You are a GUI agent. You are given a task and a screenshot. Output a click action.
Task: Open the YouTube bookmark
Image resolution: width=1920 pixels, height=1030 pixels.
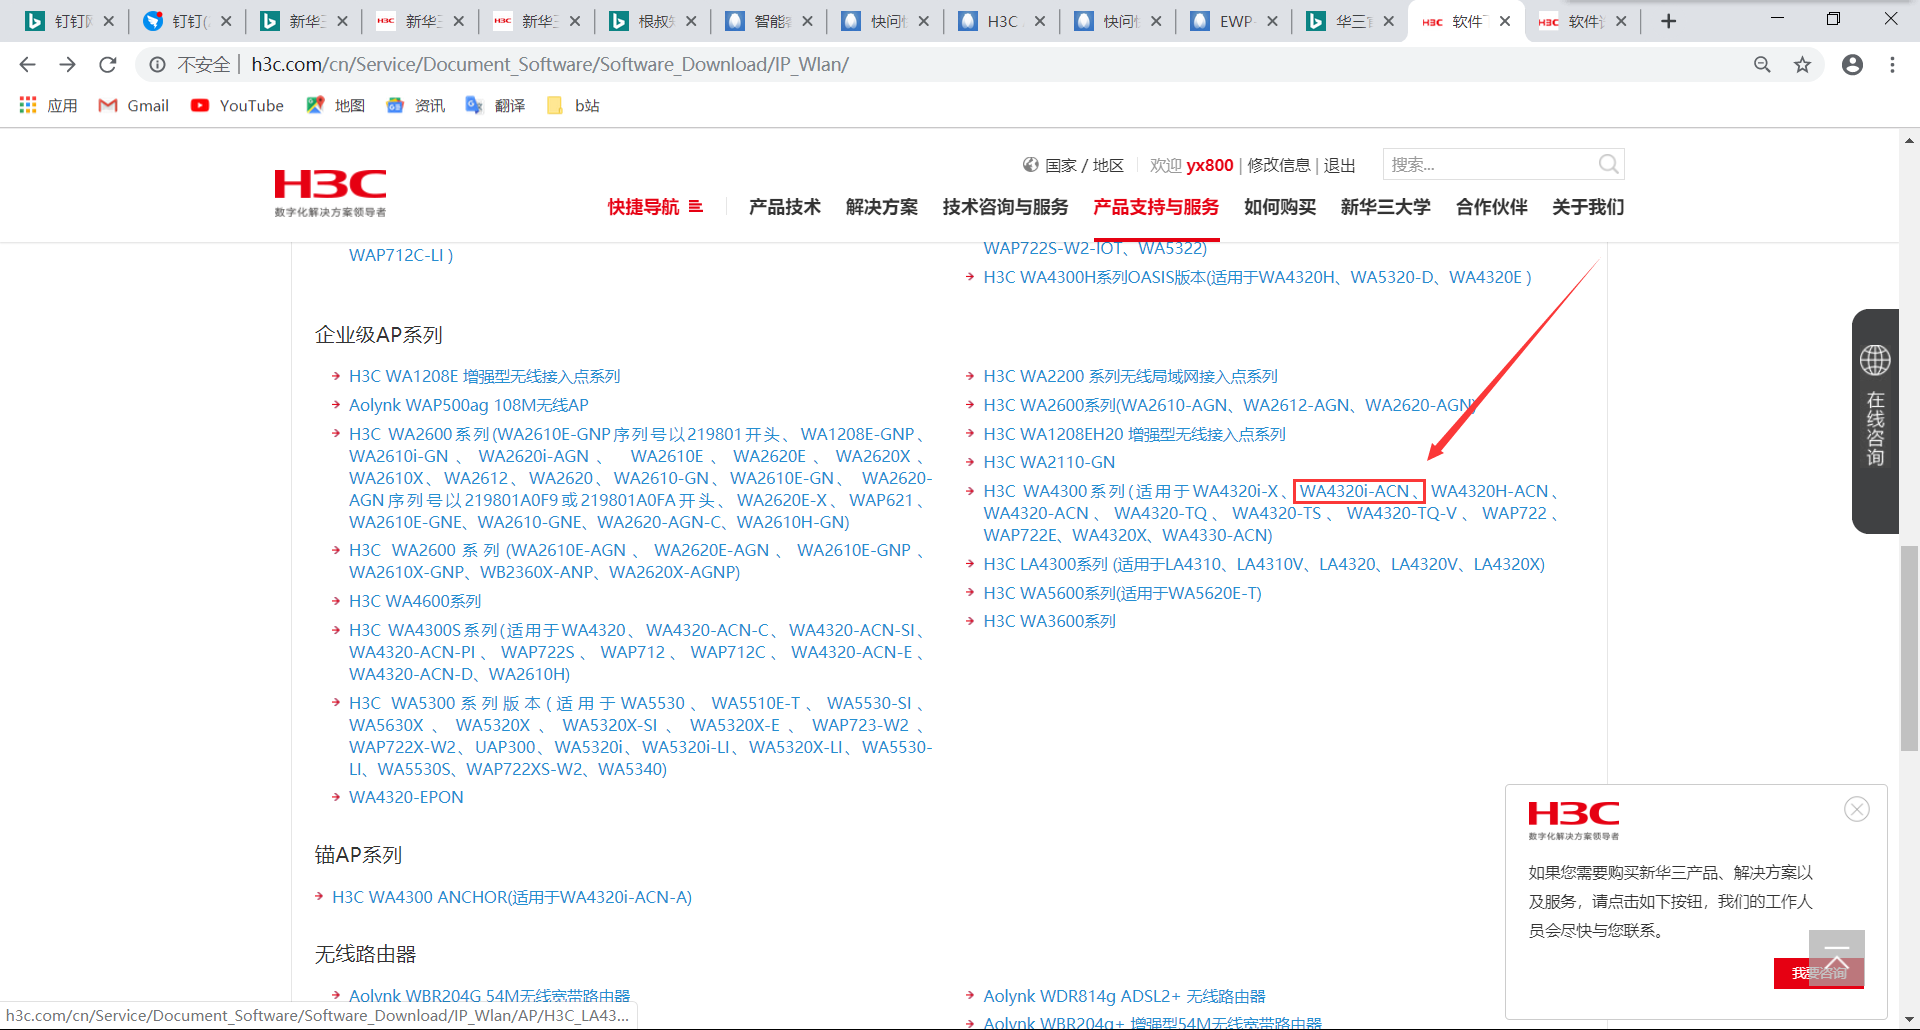click(x=237, y=105)
